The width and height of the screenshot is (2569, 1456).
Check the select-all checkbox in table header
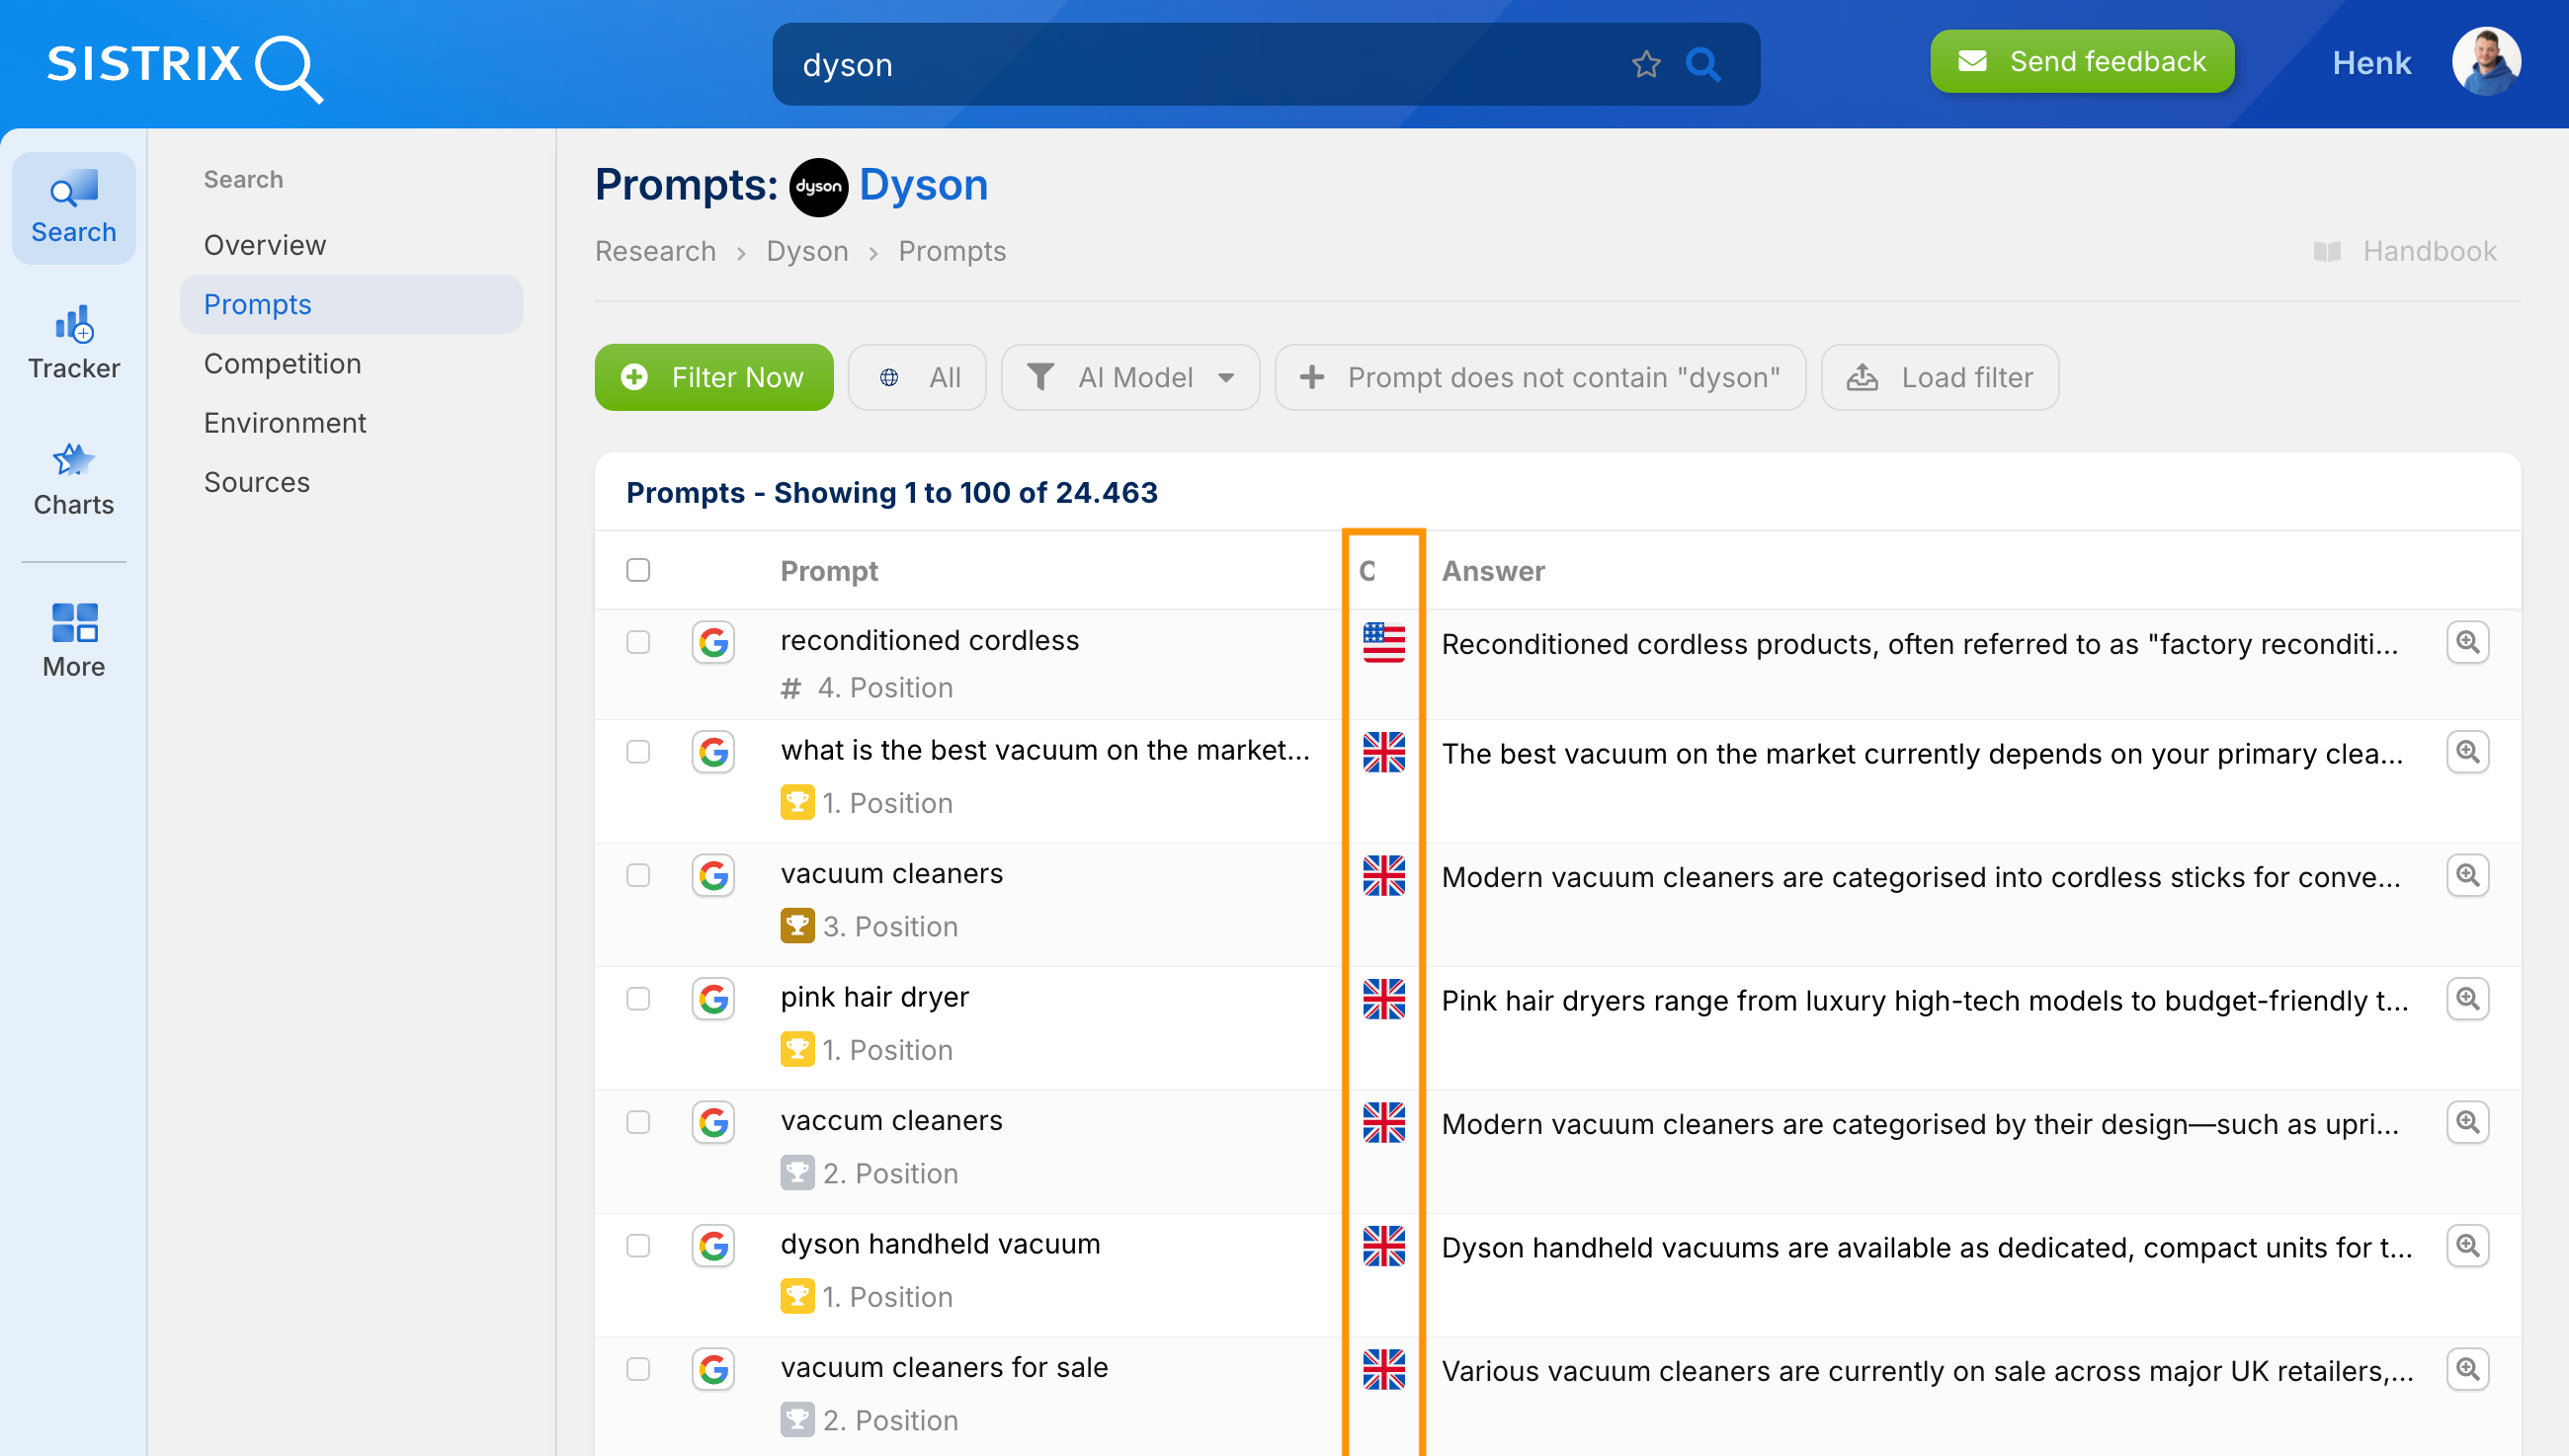pos(638,570)
